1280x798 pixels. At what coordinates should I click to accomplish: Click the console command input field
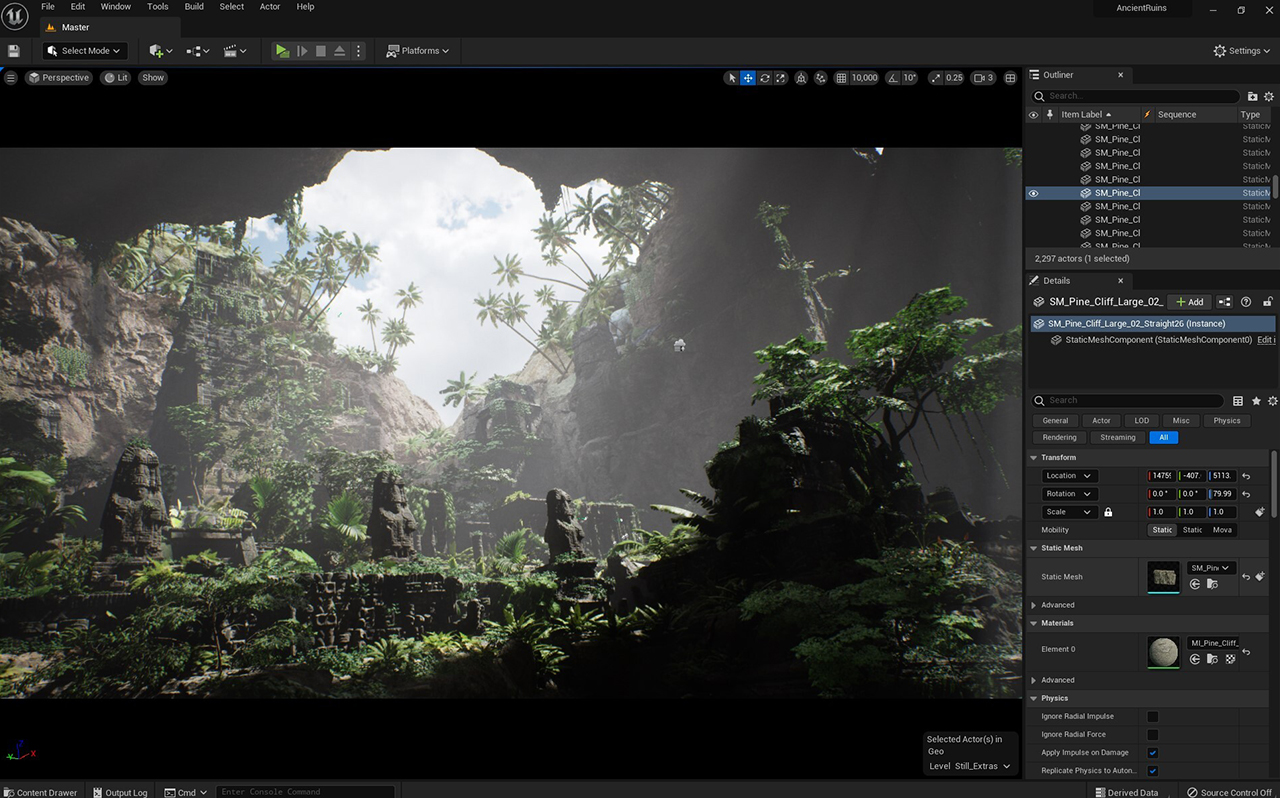coord(305,792)
